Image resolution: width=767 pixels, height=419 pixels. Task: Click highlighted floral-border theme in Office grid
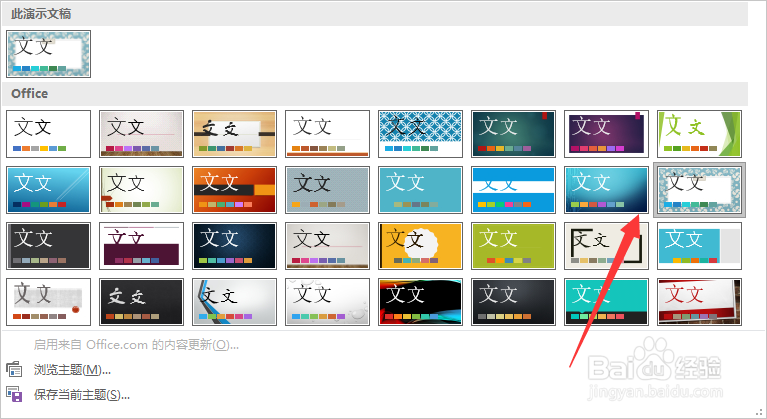[x=699, y=190]
